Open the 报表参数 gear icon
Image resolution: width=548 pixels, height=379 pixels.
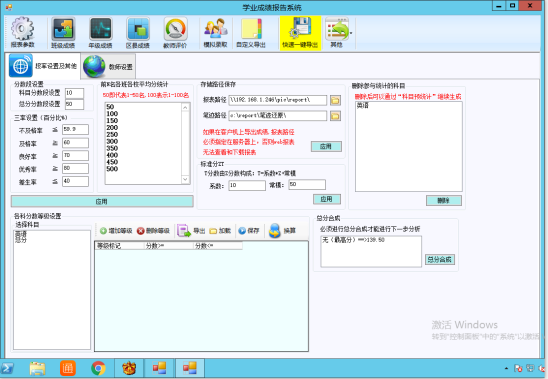pyautogui.click(x=22, y=32)
